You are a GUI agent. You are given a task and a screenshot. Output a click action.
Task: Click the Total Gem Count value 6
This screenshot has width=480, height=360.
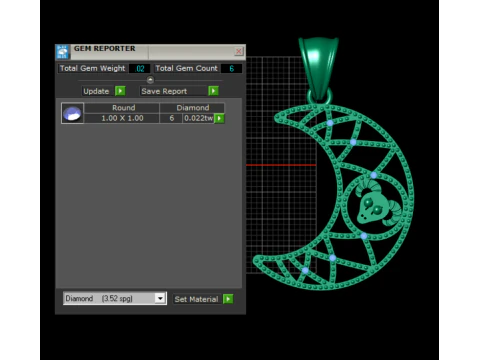pyautogui.click(x=231, y=69)
